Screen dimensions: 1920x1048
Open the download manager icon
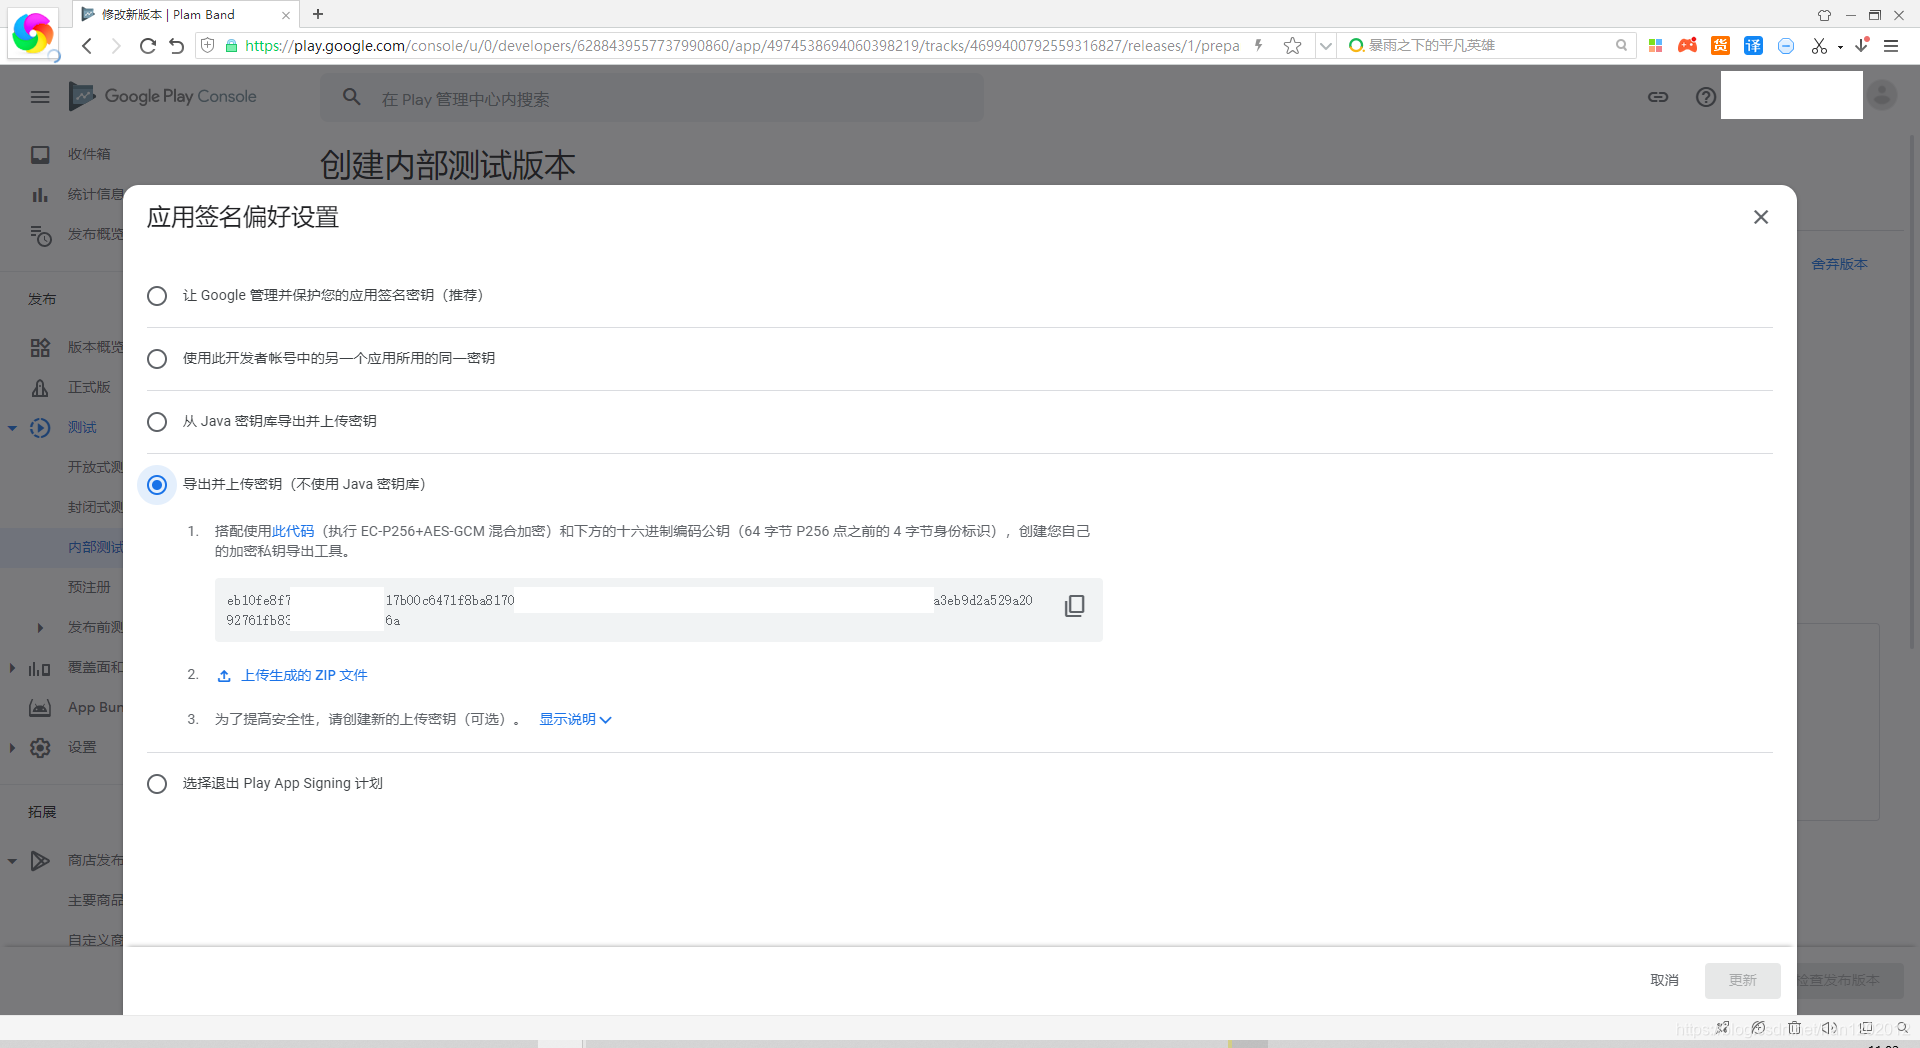click(x=1862, y=45)
